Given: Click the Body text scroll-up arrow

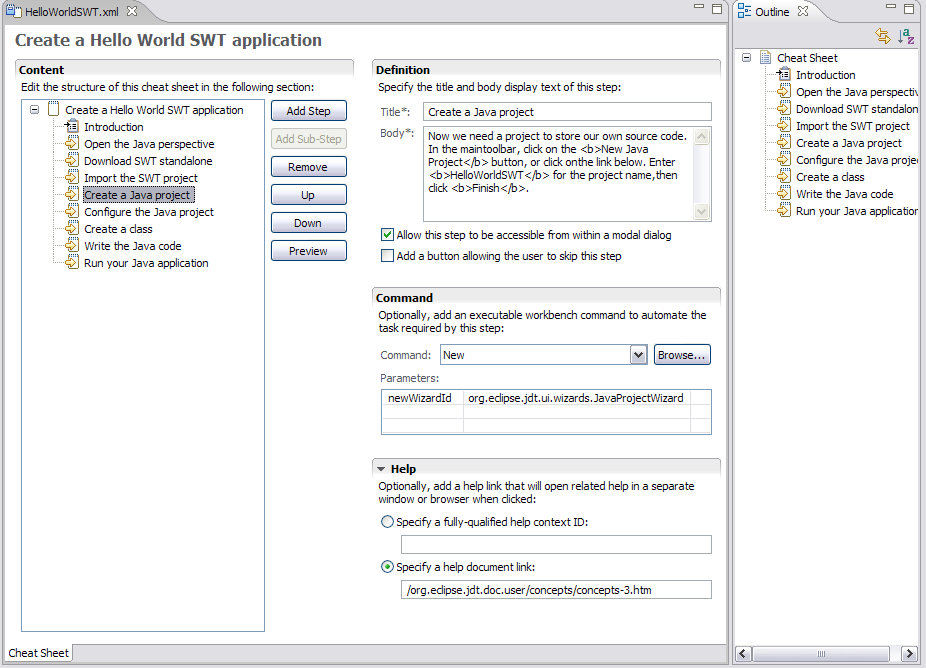Looking at the screenshot, I should tap(702, 137).
